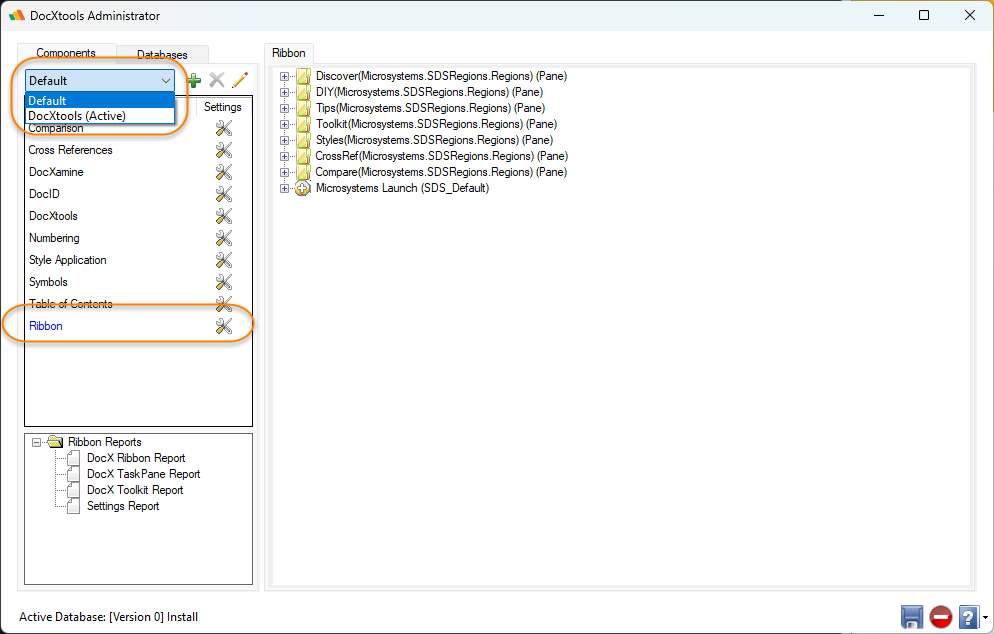Click the Settings Report document icon
994x634 pixels.
(74, 506)
